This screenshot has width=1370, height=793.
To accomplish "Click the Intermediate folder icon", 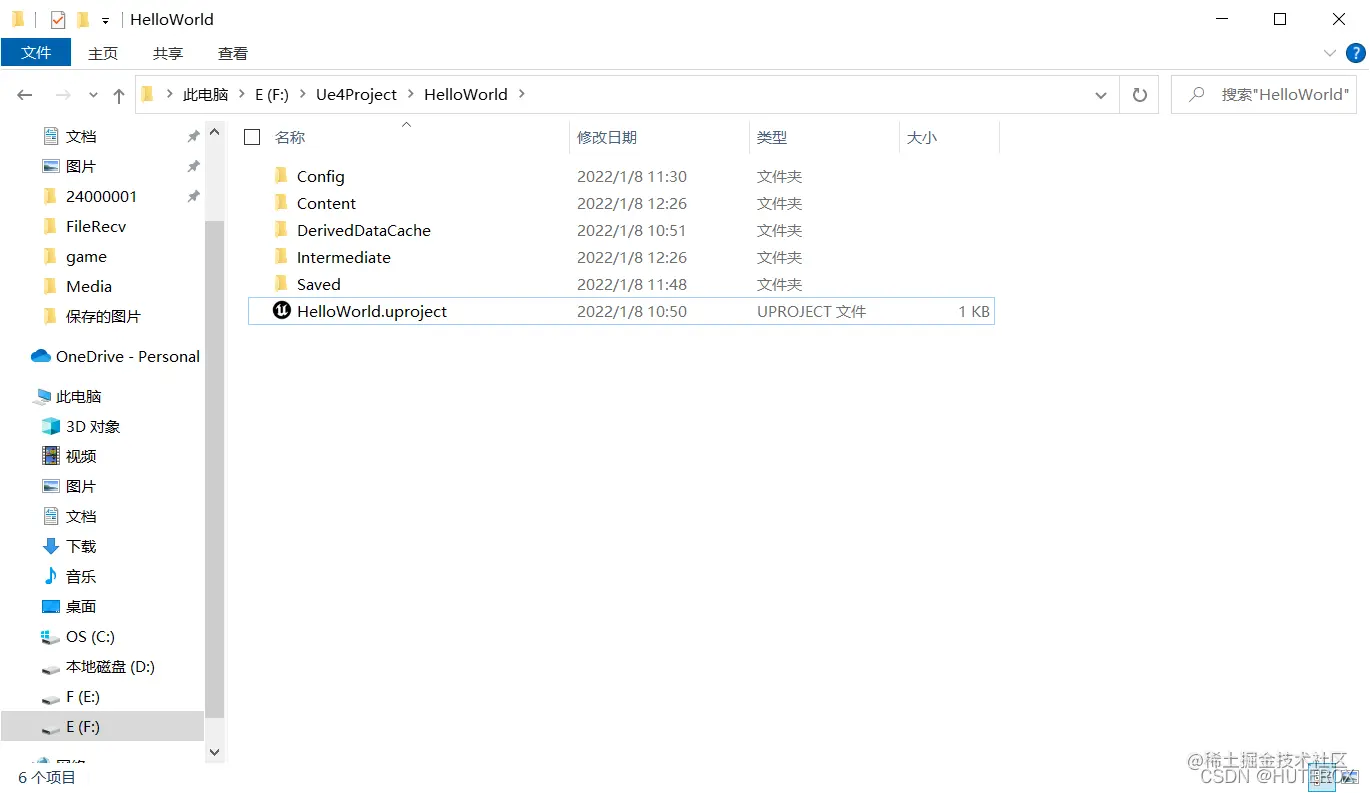I will tap(281, 257).
